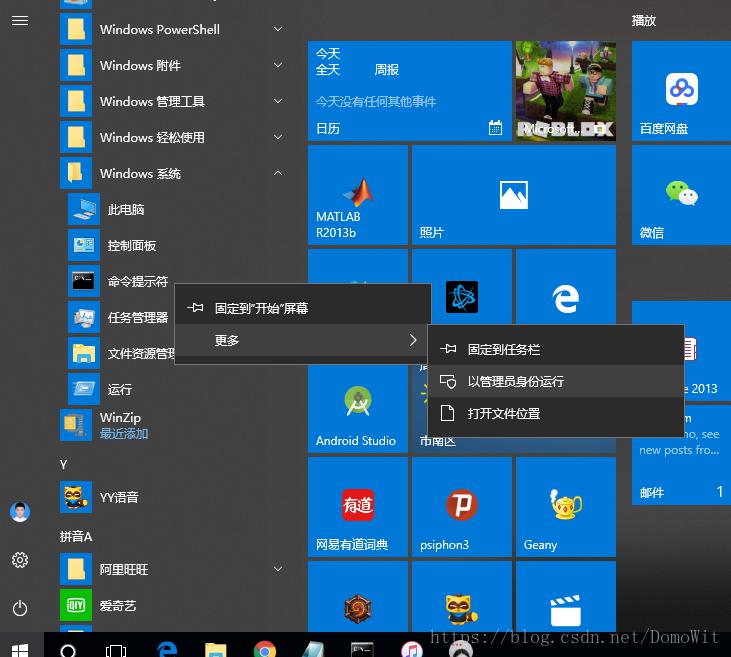Expand the Windows PowerShell folder
Image resolution: width=731 pixels, height=657 pixels.
point(277,29)
